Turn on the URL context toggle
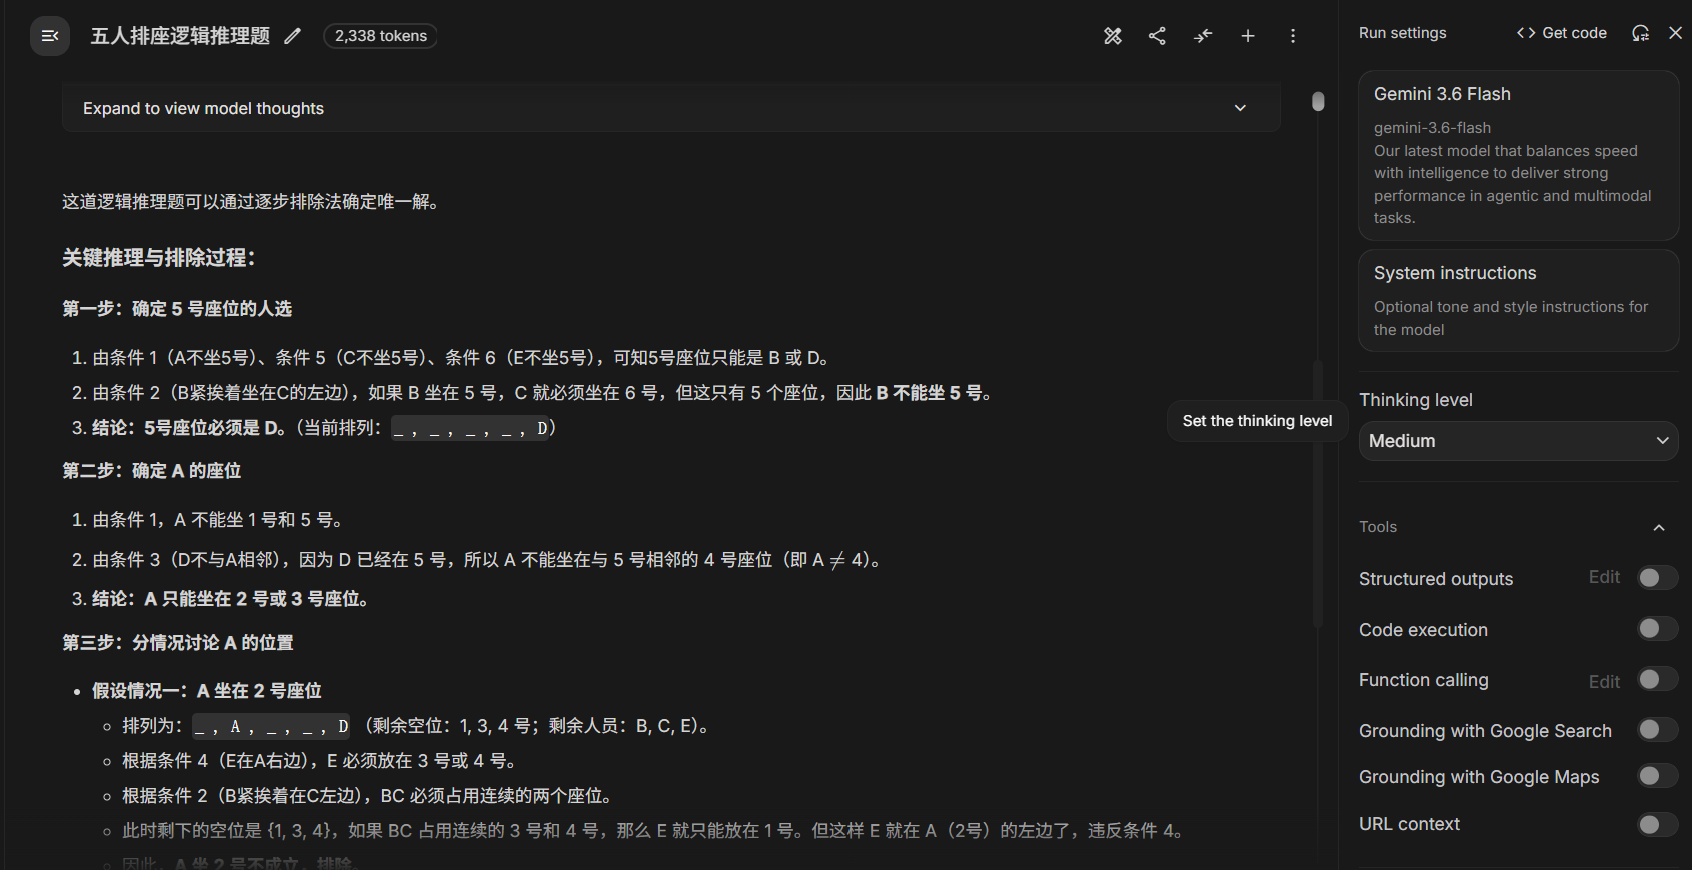1692x870 pixels. point(1657,824)
